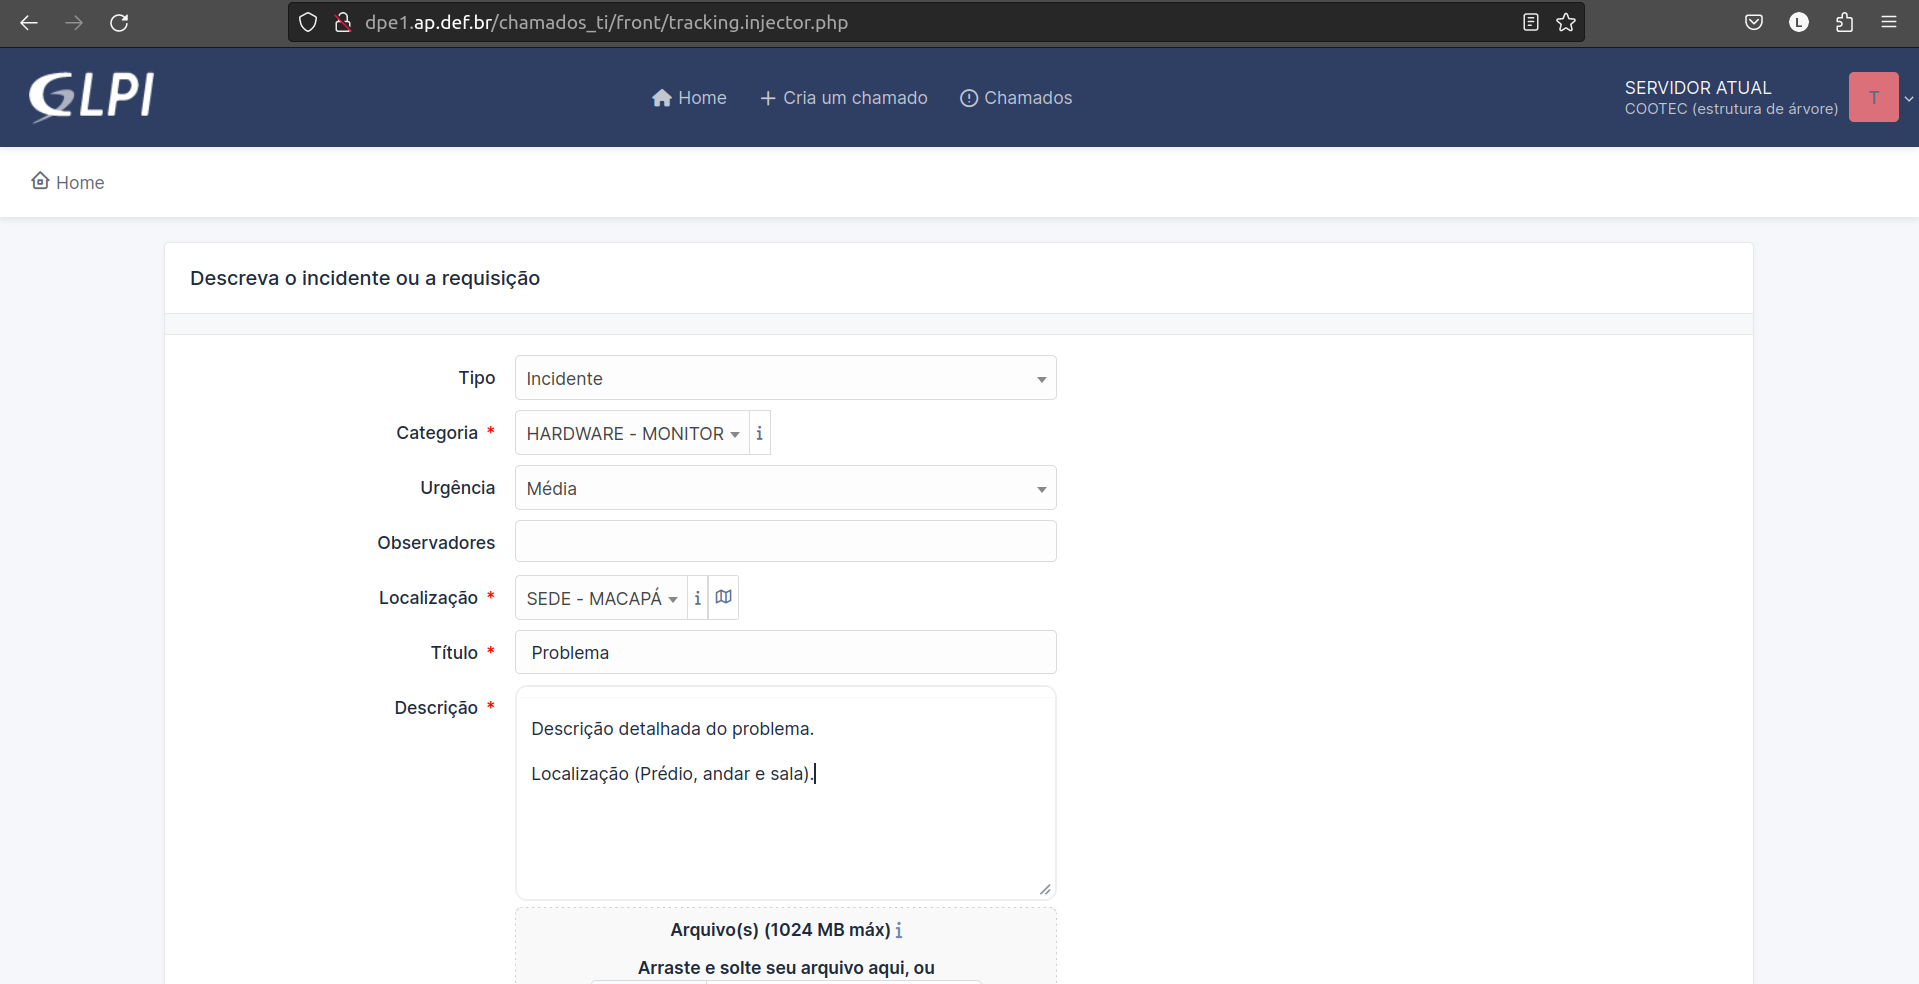Image resolution: width=1919 pixels, height=984 pixels.
Task: Go to Home in navigation menu
Action: coord(689,98)
